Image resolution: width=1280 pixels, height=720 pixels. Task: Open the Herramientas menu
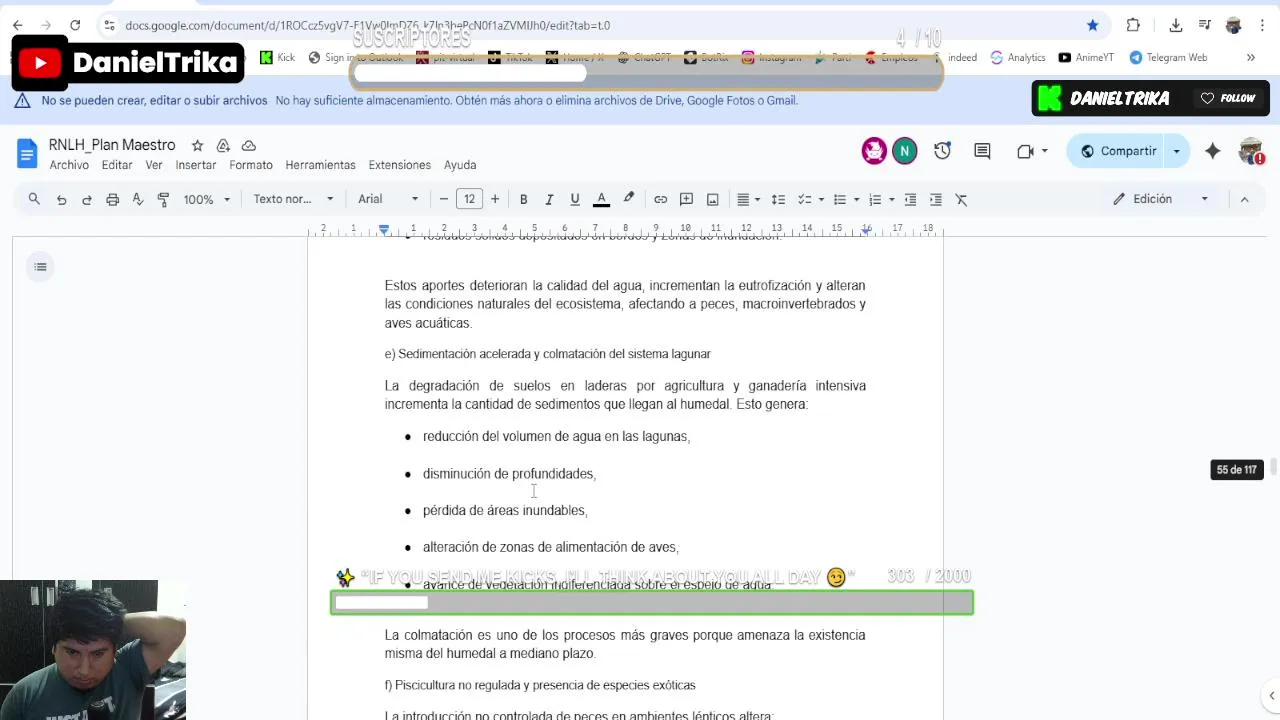tap(320, 165)
